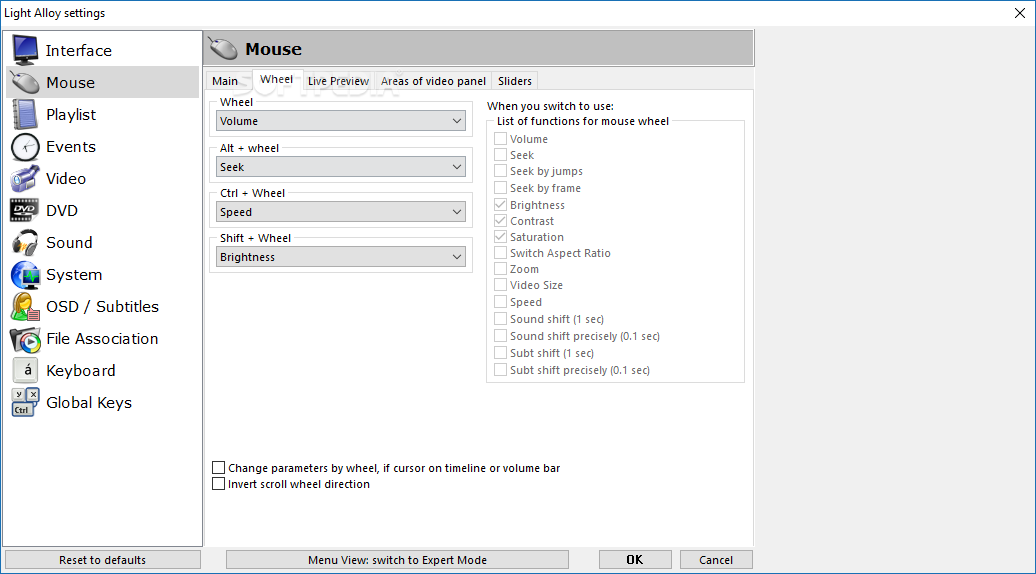The width and height of the screenshot is (1036, 574).
Task: Click the File Association icon
Action: [x=25, y=339]
